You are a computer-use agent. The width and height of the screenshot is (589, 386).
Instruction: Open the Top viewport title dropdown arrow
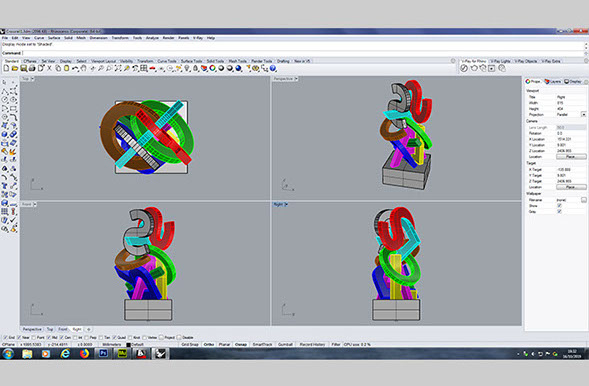click(33, 79)
